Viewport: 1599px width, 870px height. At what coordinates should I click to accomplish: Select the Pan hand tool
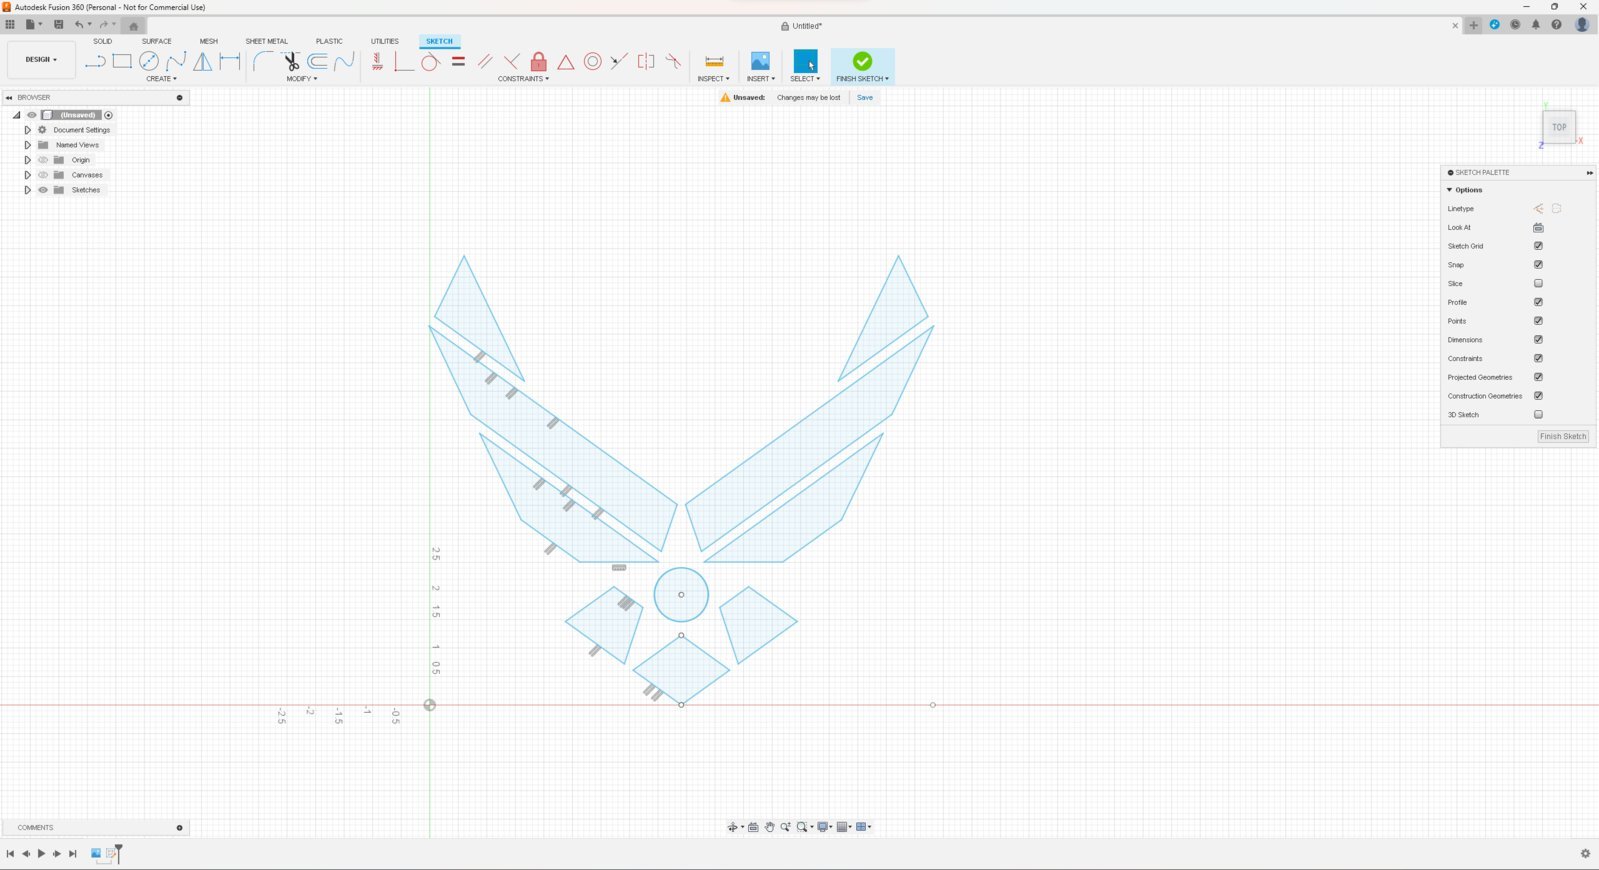pyautogui.click(x=770, y=827)
